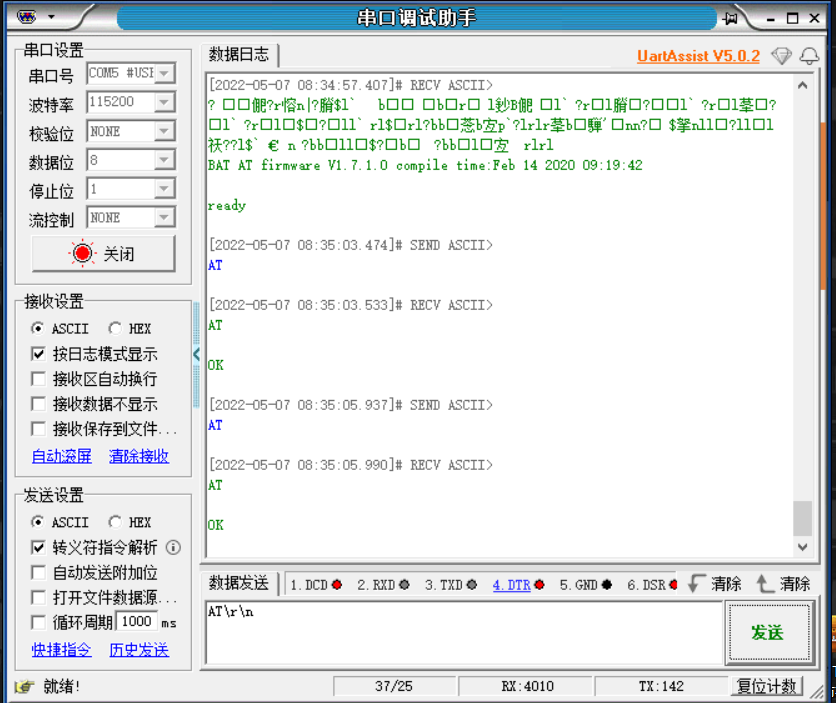Open the 停止位 1 dropdown
Viewport: 836px width, 703px height.
click(165, 189)
